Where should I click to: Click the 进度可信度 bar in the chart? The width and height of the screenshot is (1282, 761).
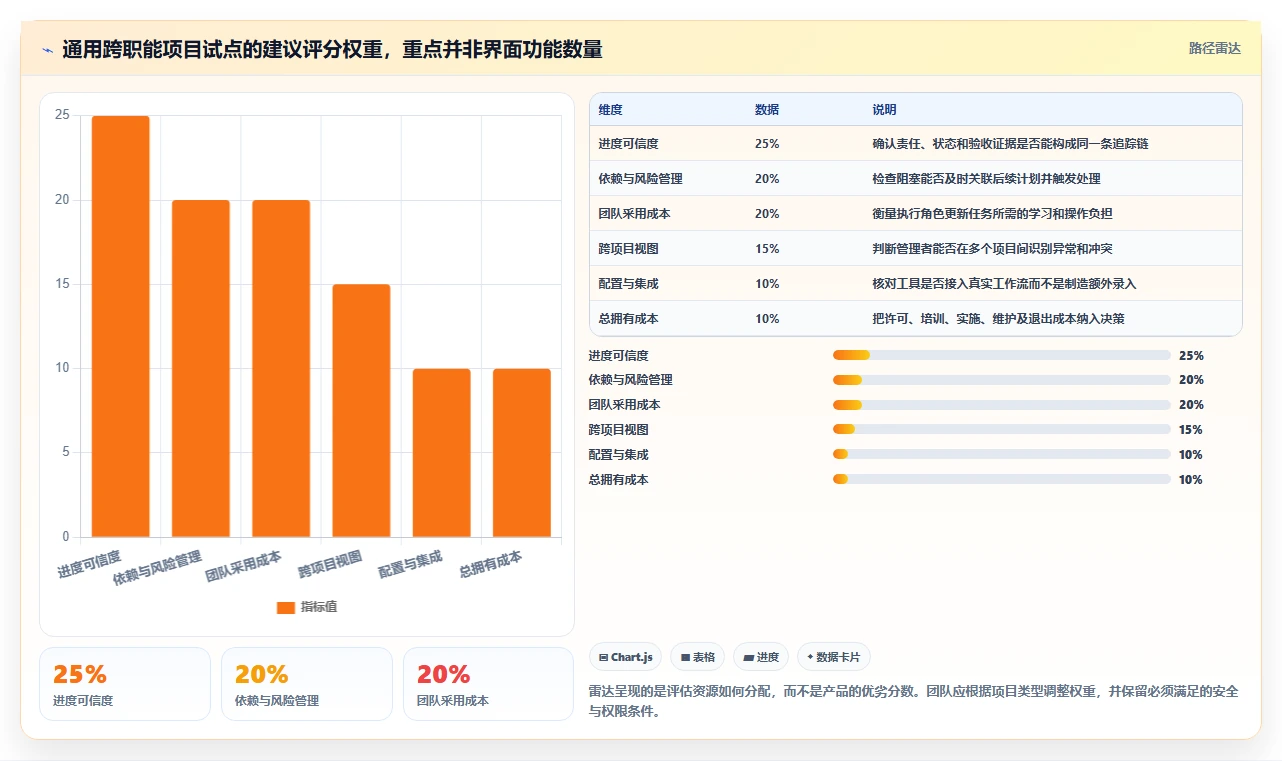pos(121,326)
